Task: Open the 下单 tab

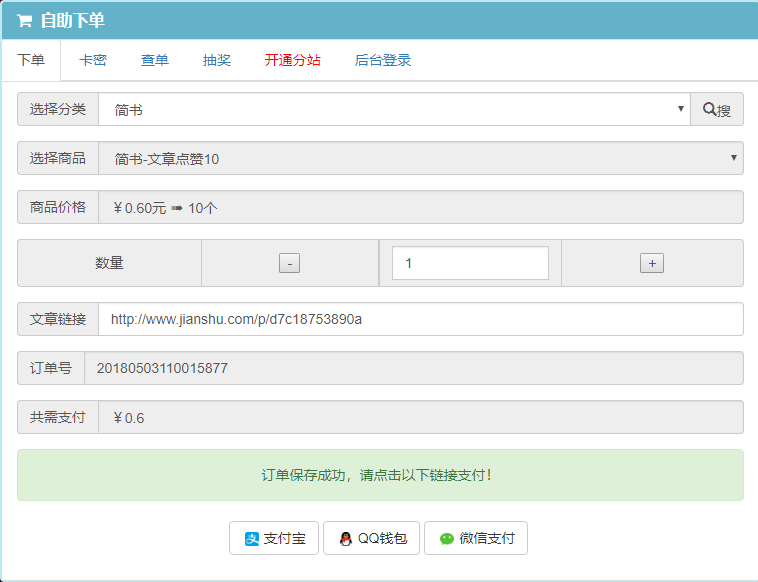Action: point(31,60)
